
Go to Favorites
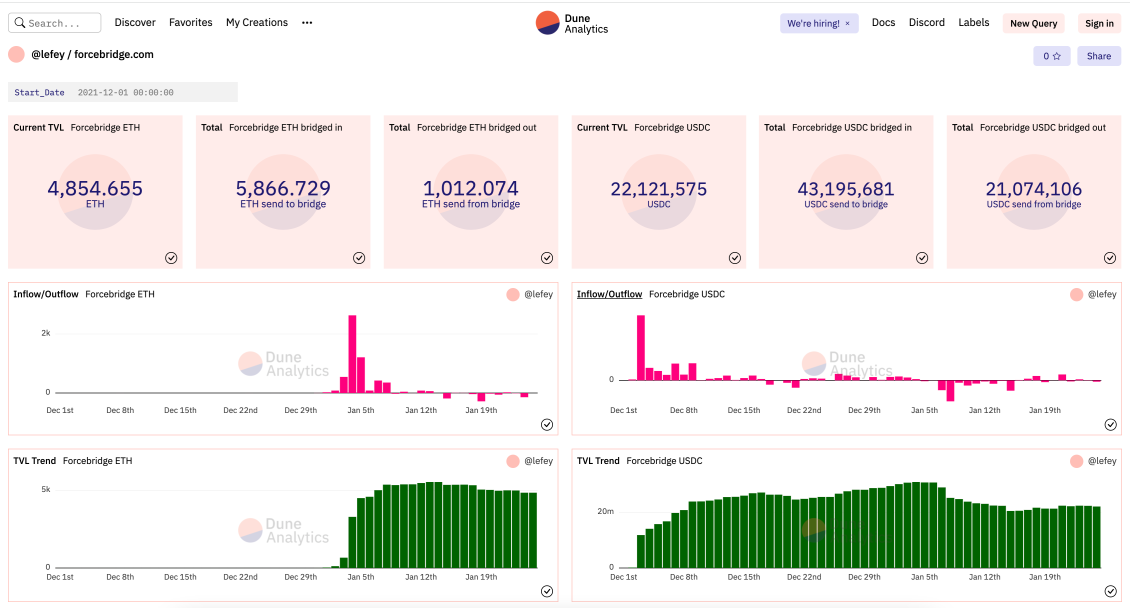coord(190,23)
